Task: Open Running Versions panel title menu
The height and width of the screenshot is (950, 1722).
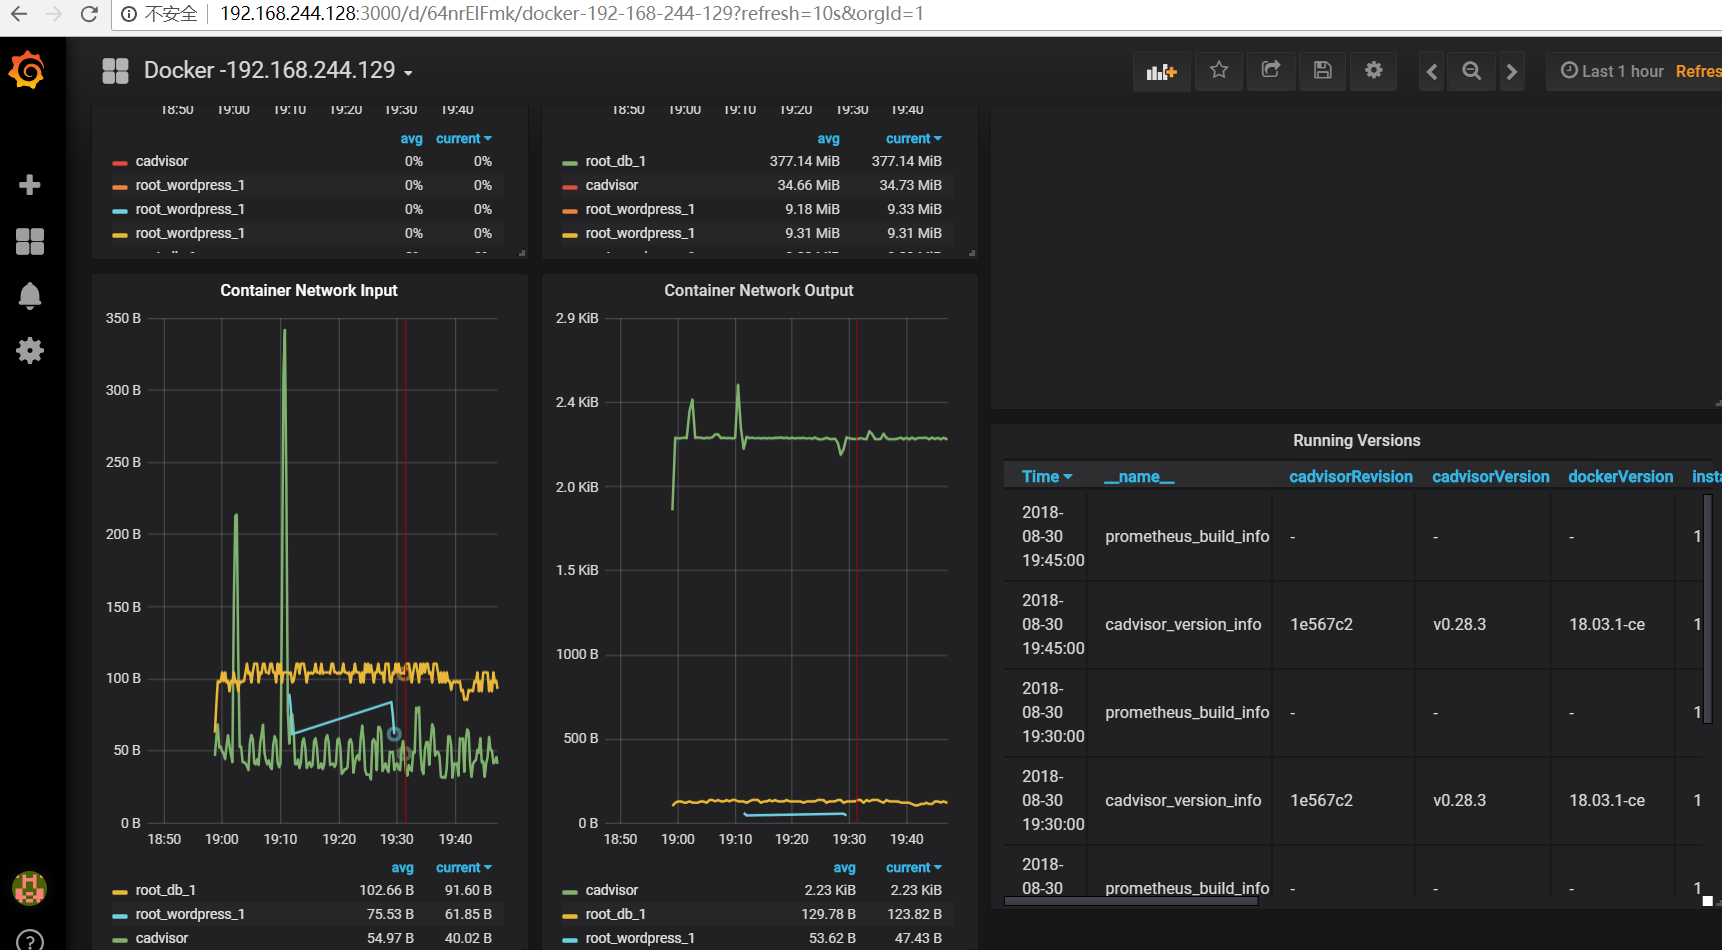Action: tap(1356, 440)
